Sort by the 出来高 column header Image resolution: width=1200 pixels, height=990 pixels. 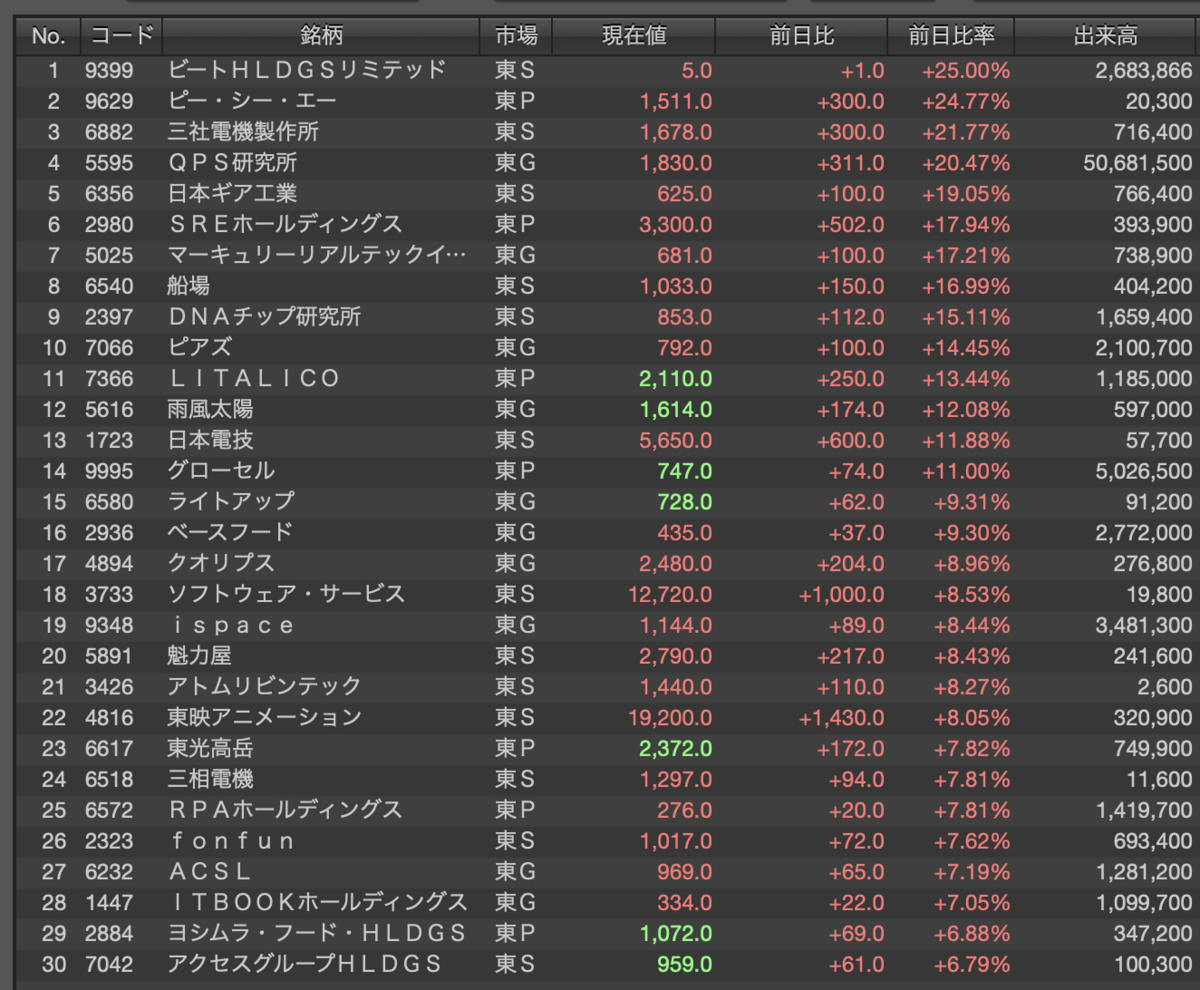[x=1106, y=37]
